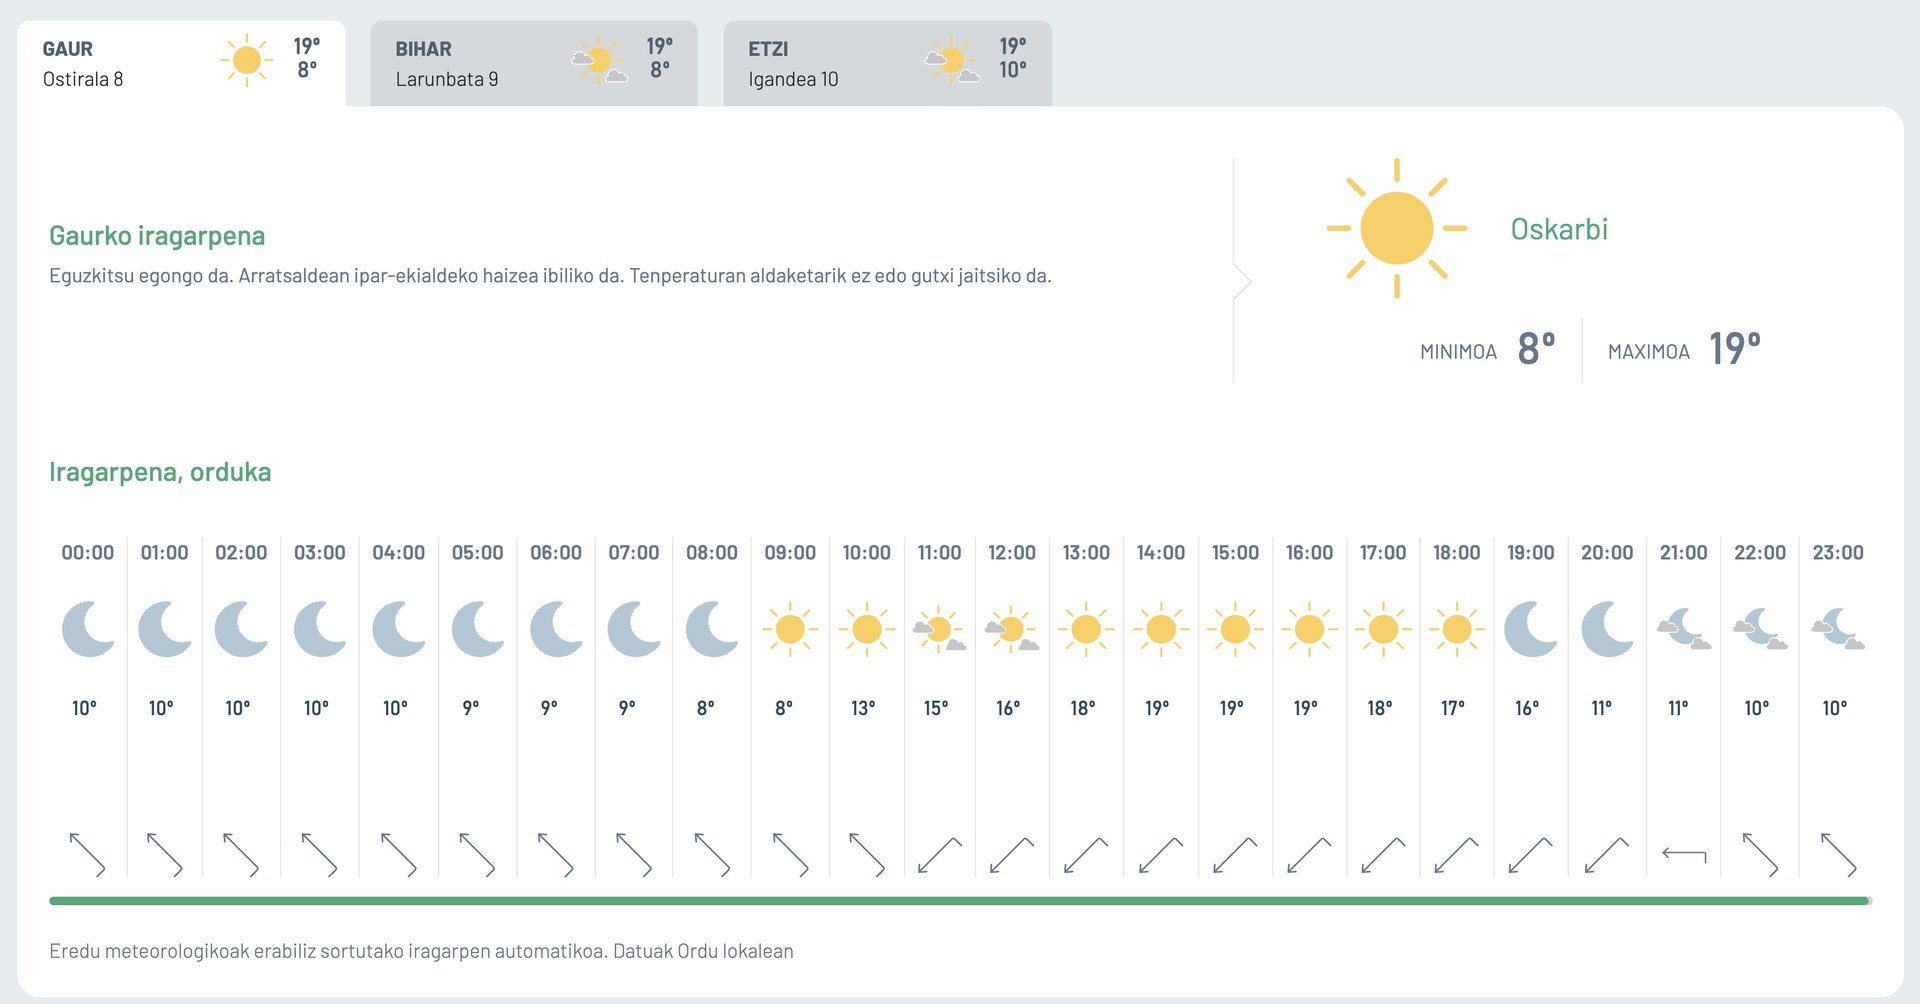The height and width of the screenshot is (1004, 1920).
Task: Click the partly cloudy icon in BIHAR tab
Action: [599, 61]
